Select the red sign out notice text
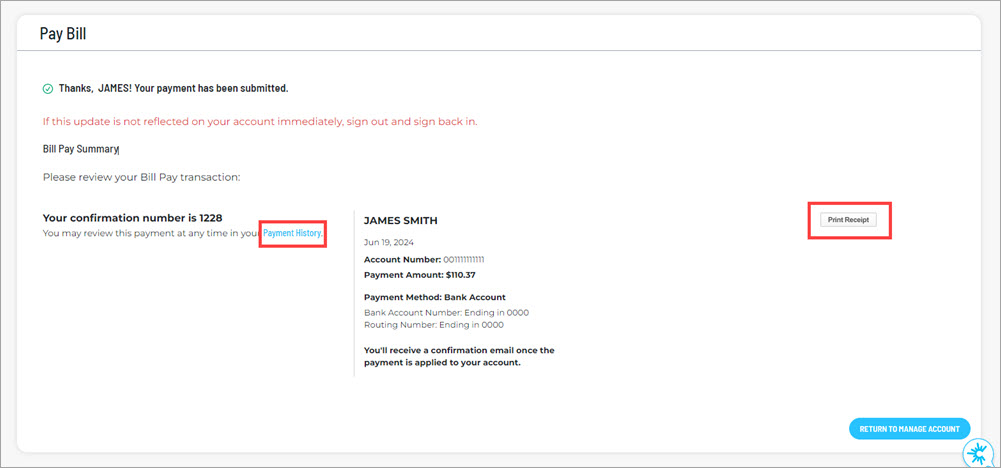Viewport: 1001px width, 468px height. point(260,121)
